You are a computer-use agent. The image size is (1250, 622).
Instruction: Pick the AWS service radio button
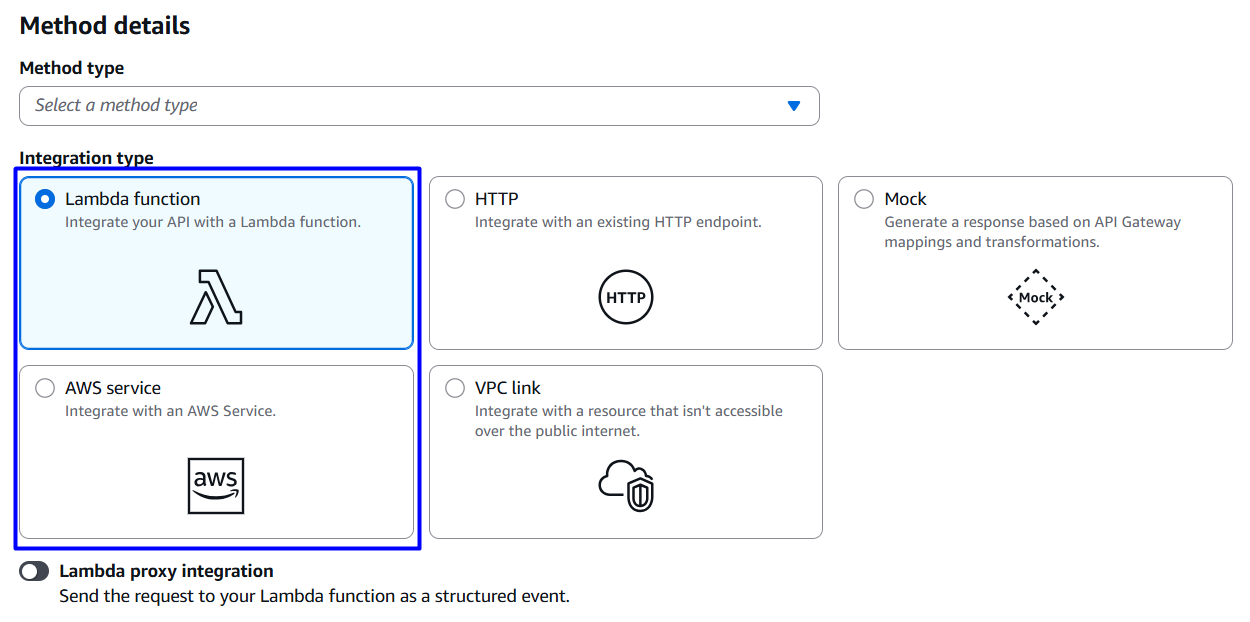tap(45, 388)
